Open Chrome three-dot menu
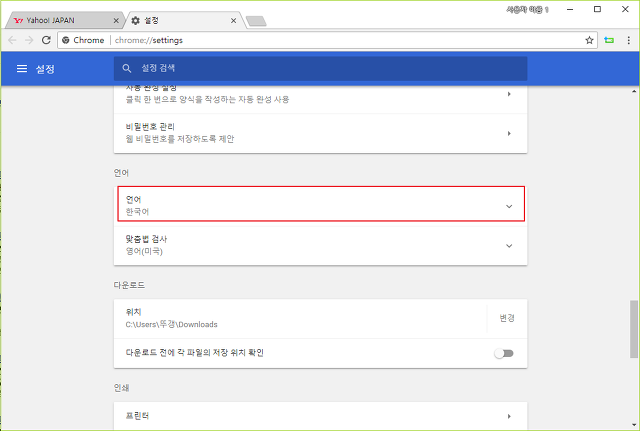640x431 pixels. [629, 40]
